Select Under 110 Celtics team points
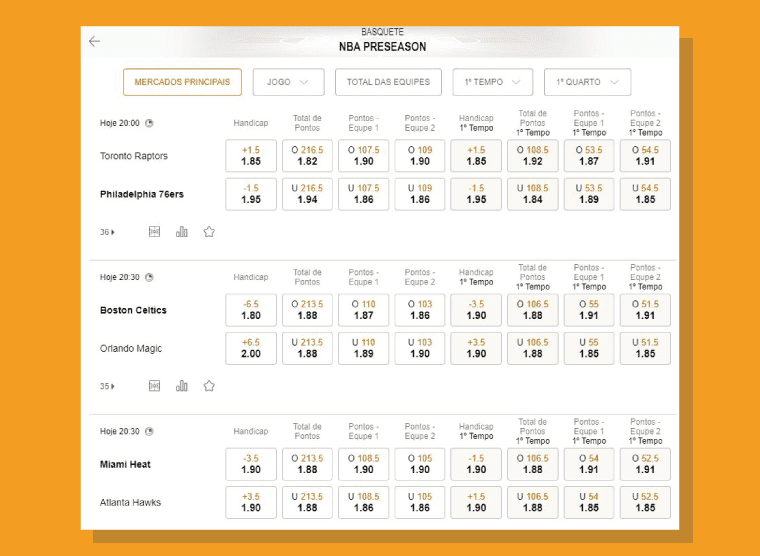 click(364, 348)
